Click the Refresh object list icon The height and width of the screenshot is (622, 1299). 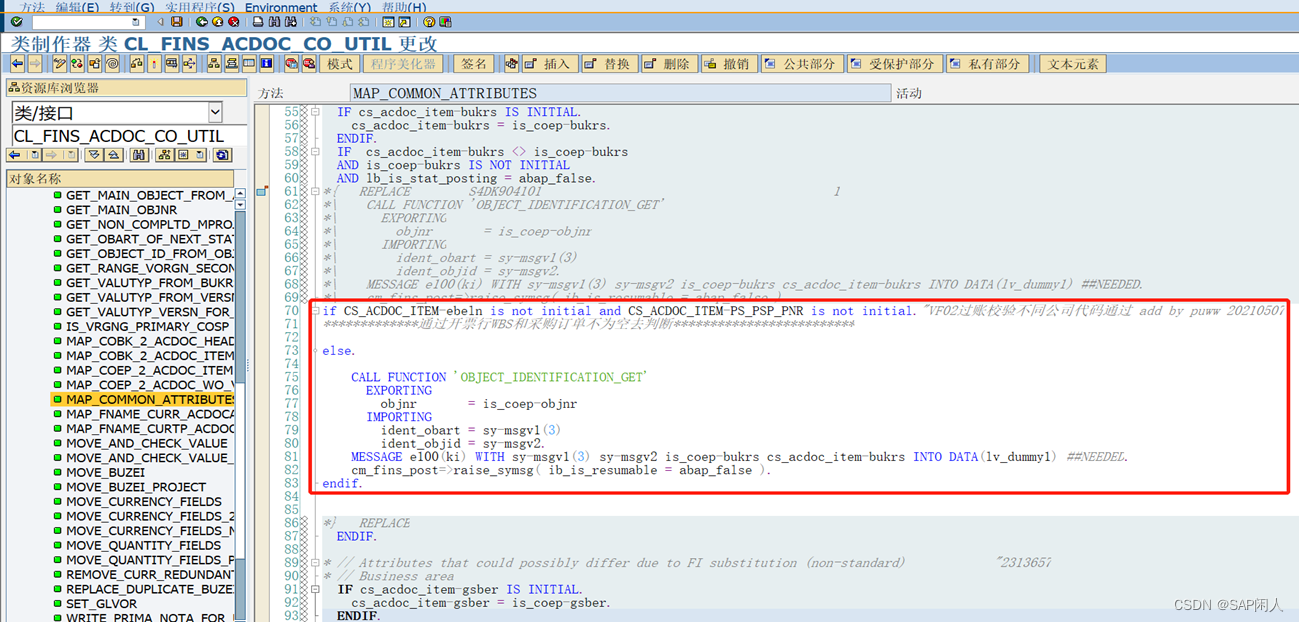click(x=222, y=155)
